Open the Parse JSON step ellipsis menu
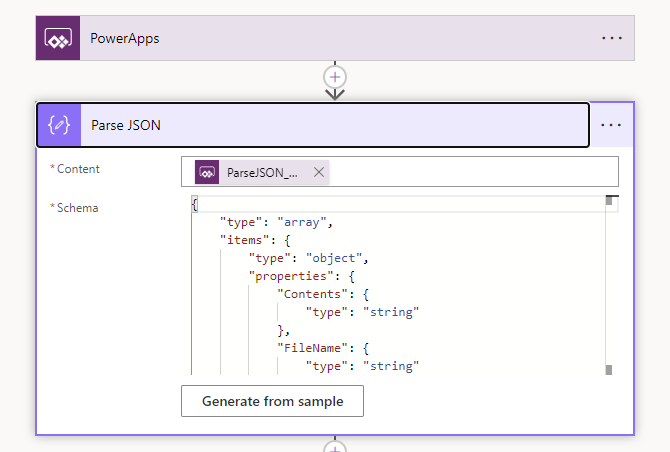The width and height of the screenshot is (670, 452). pos(611,125)
